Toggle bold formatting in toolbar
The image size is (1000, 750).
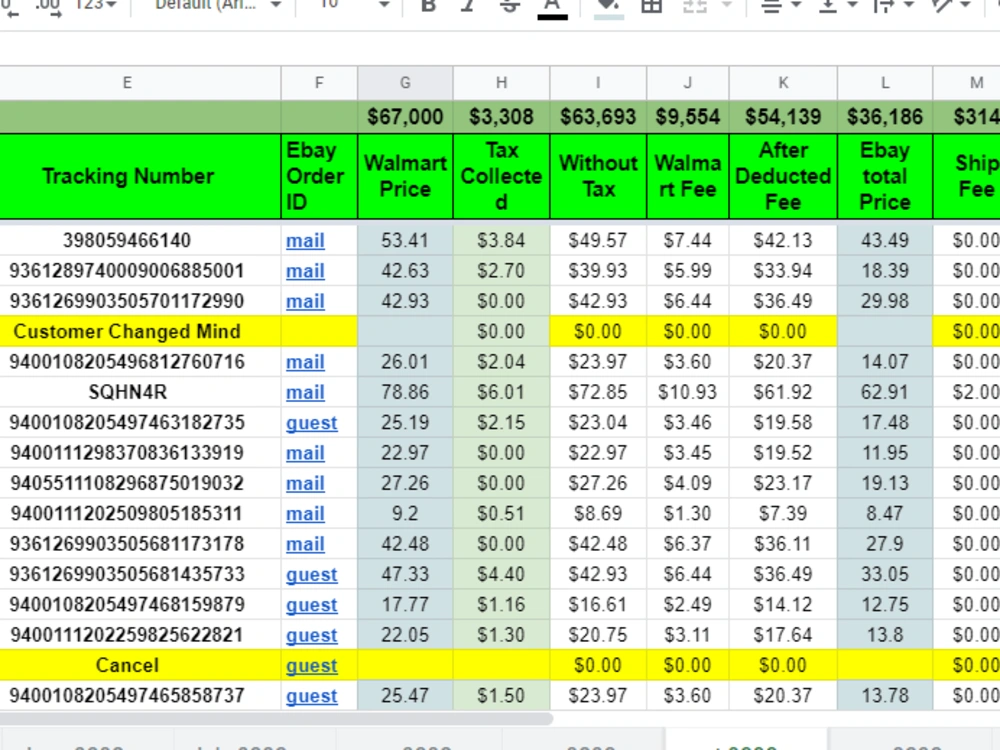pos(429,6)
